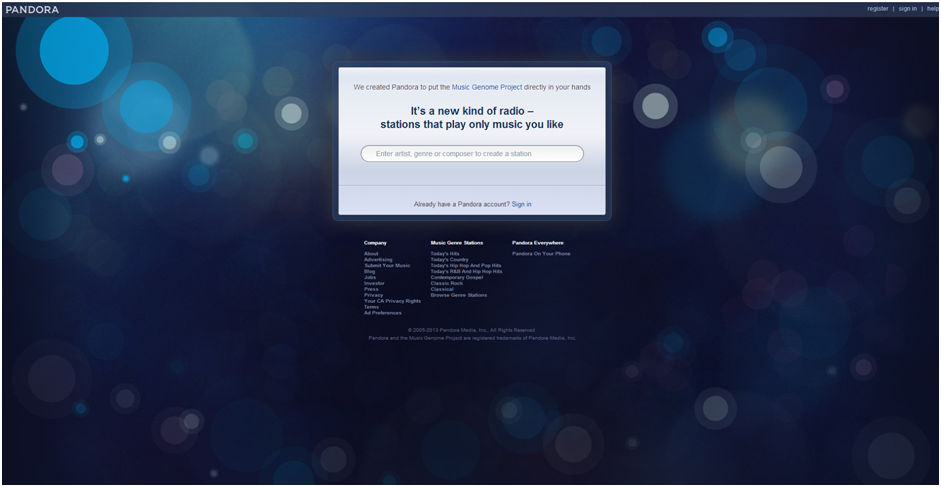
Task: Play the Today's Country genre station
Action: 449,259
